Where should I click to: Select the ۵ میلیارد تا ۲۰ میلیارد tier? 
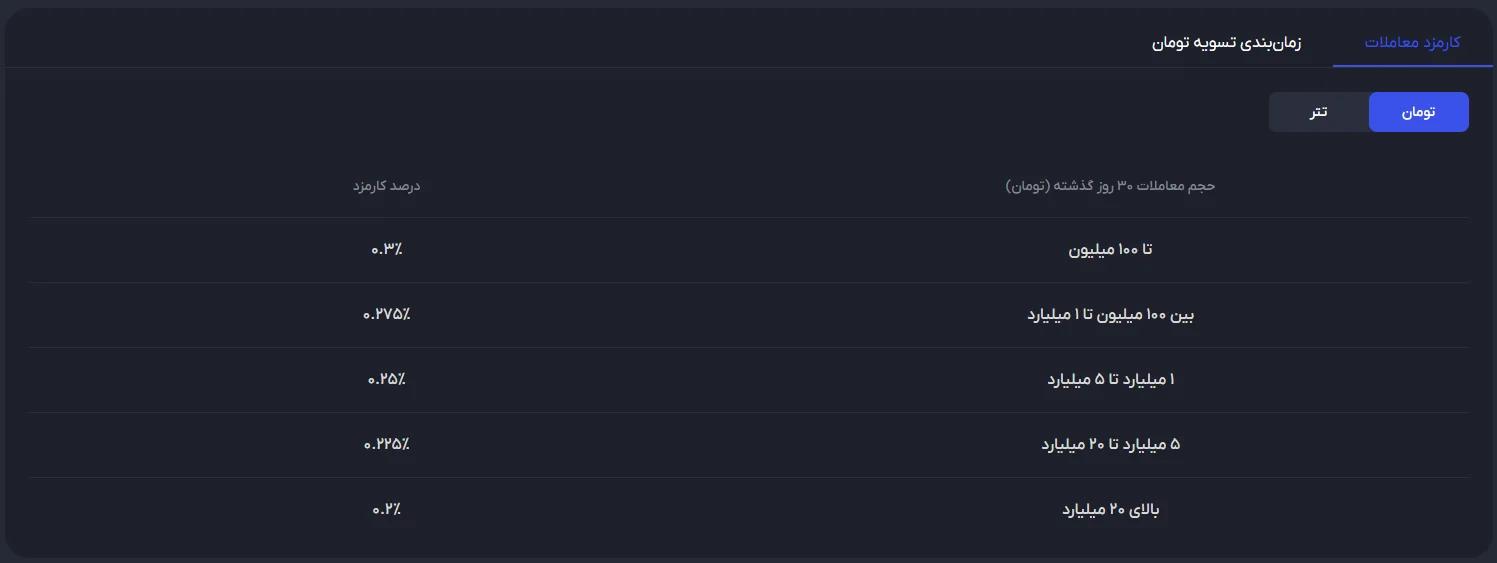click(1110, 445)
